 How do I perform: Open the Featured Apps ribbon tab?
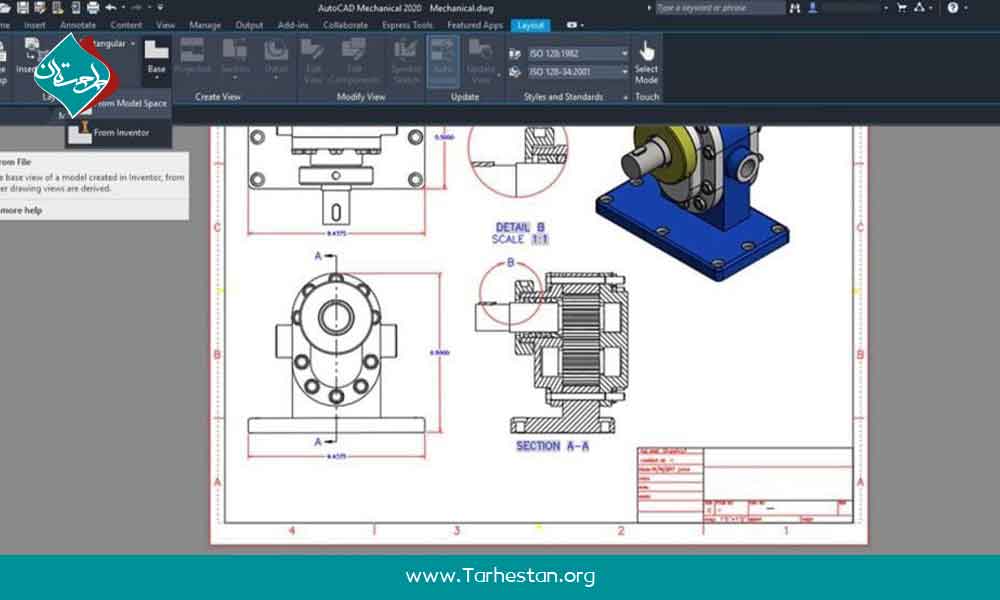click(x=475, y=25)
